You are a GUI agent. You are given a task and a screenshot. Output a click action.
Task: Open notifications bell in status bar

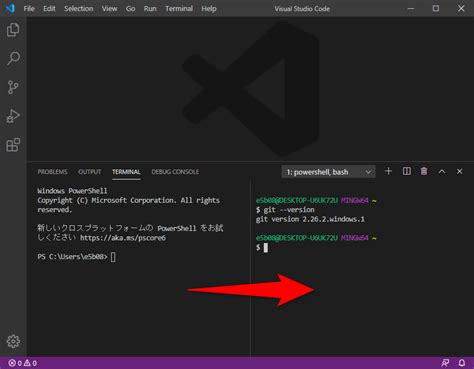point(462,363)
